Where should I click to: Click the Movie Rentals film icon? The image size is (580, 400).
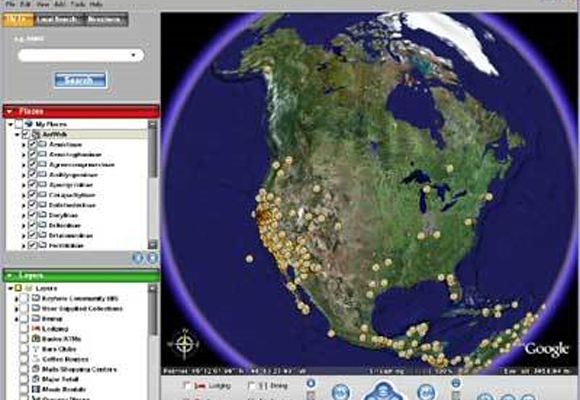(36, 389)
